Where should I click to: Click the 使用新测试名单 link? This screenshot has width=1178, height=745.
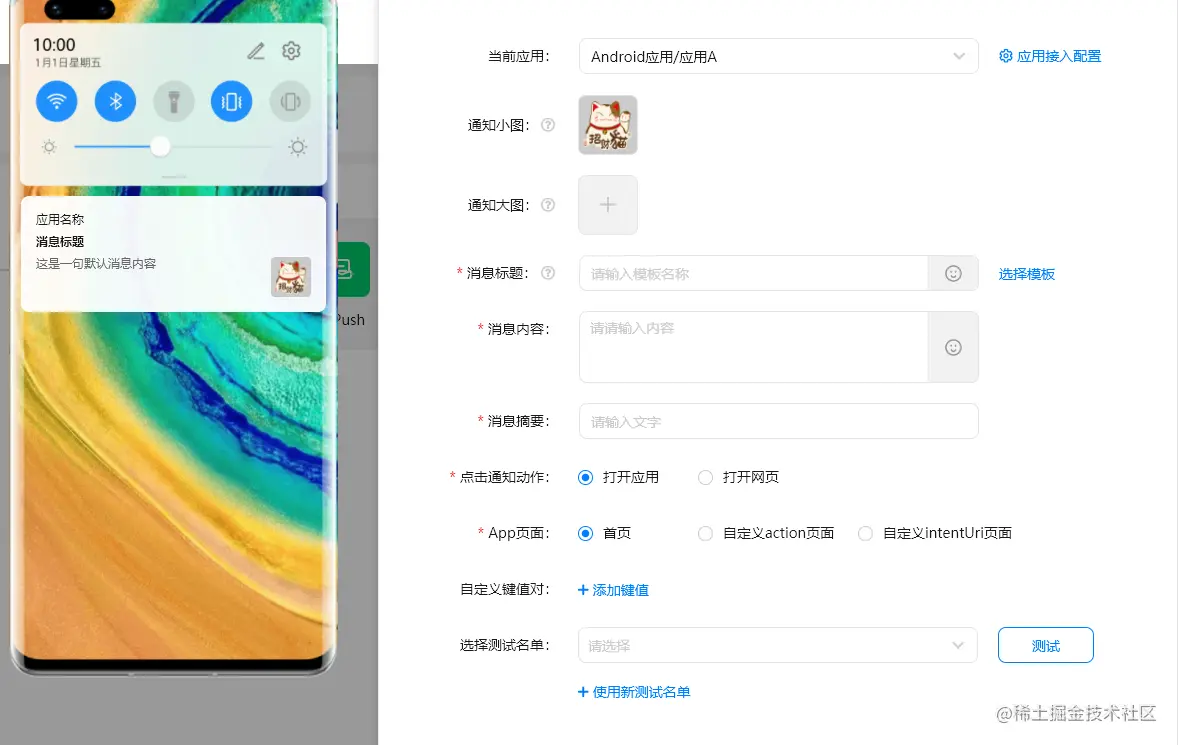634,692
